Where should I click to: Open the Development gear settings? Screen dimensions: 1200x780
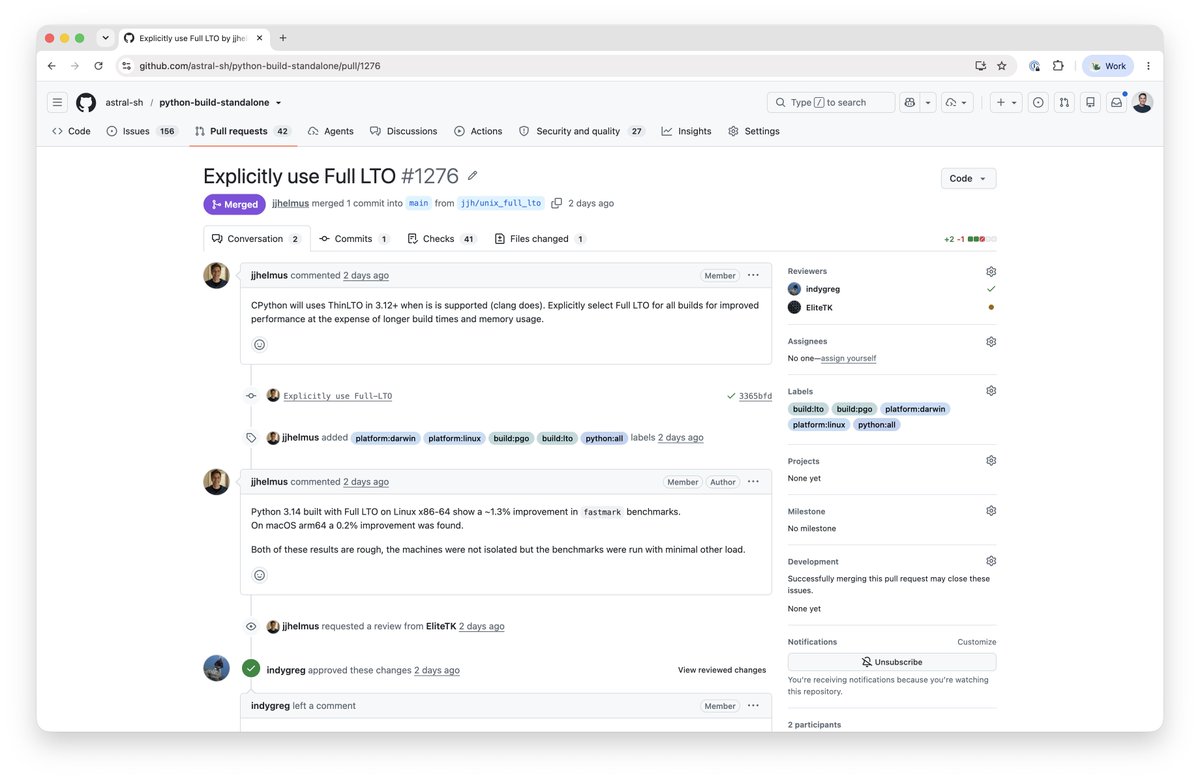991,561
